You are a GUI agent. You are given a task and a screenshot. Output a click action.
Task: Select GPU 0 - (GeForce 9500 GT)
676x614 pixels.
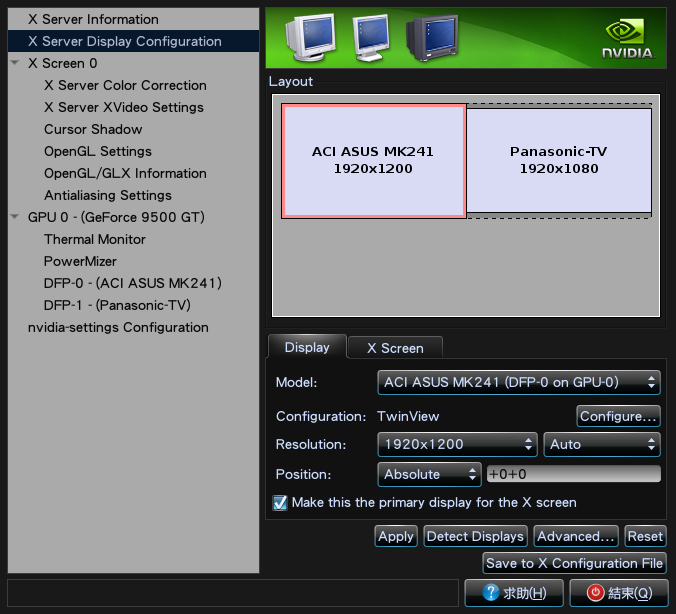(133, 217)
